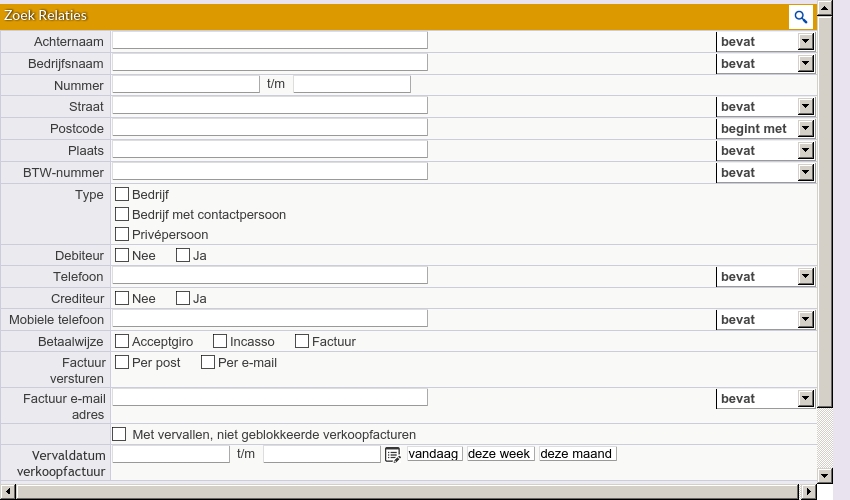850x500 pixels.
Task: Tick the Bedrijf type checkbox
Action: [x=122, y=195]
